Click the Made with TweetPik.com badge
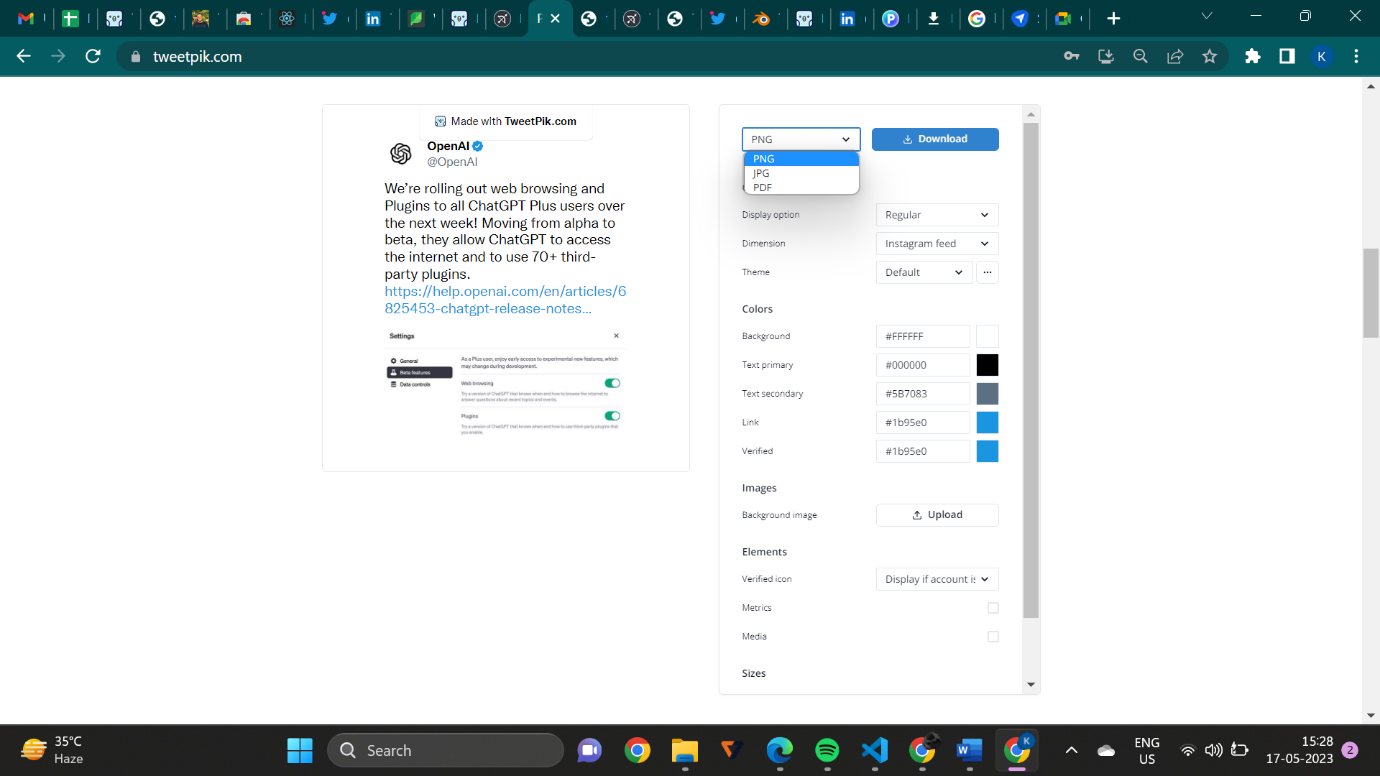1380x776 pixels. point(506,121)
